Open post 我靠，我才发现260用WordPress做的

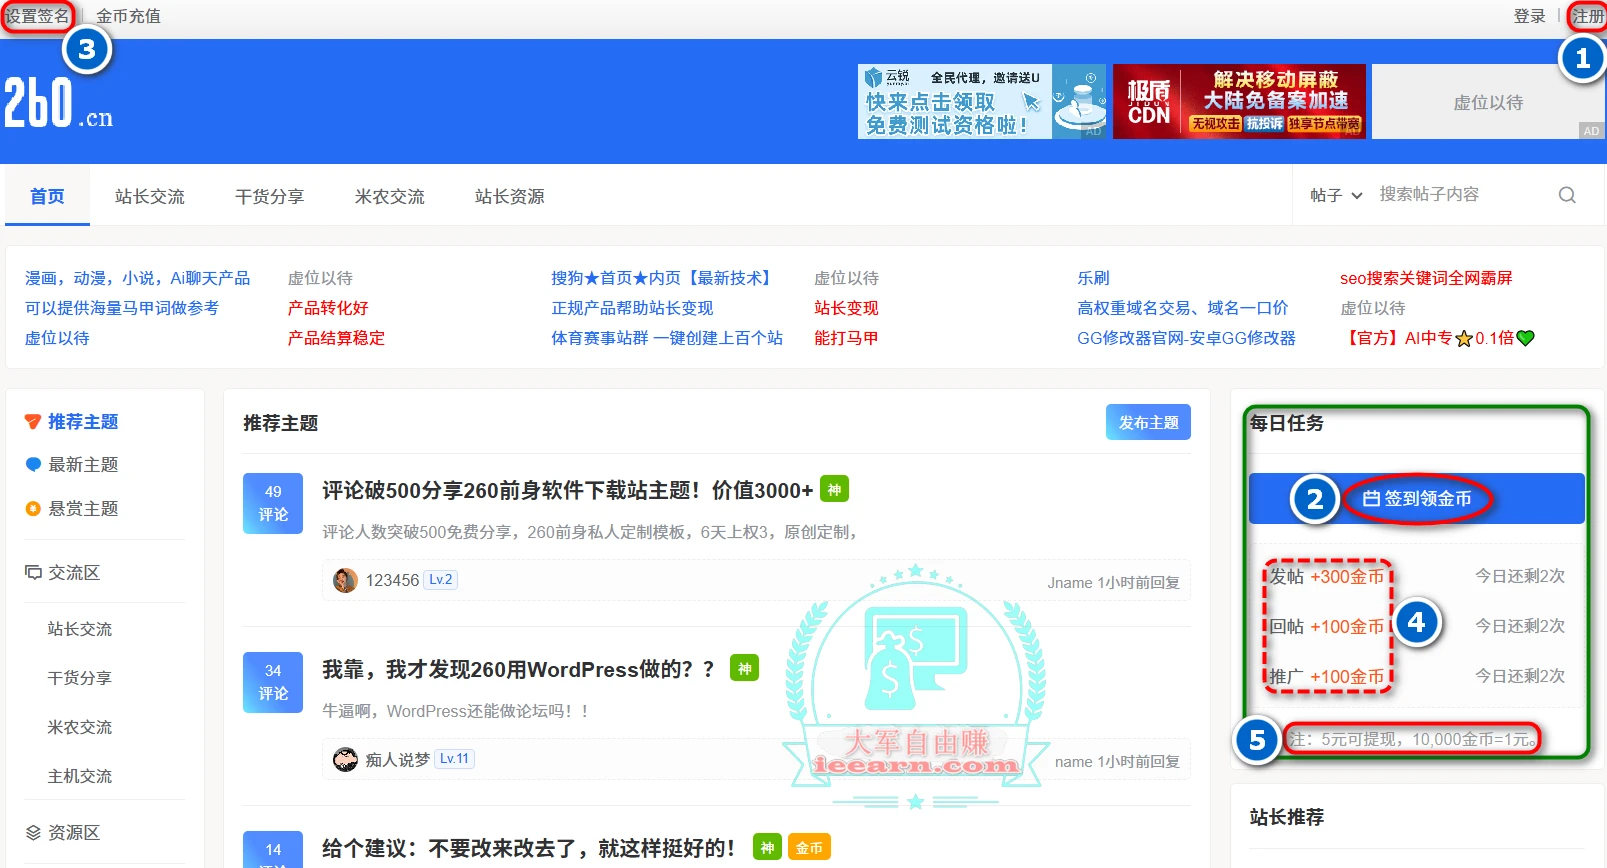click(x=518, y=669)
